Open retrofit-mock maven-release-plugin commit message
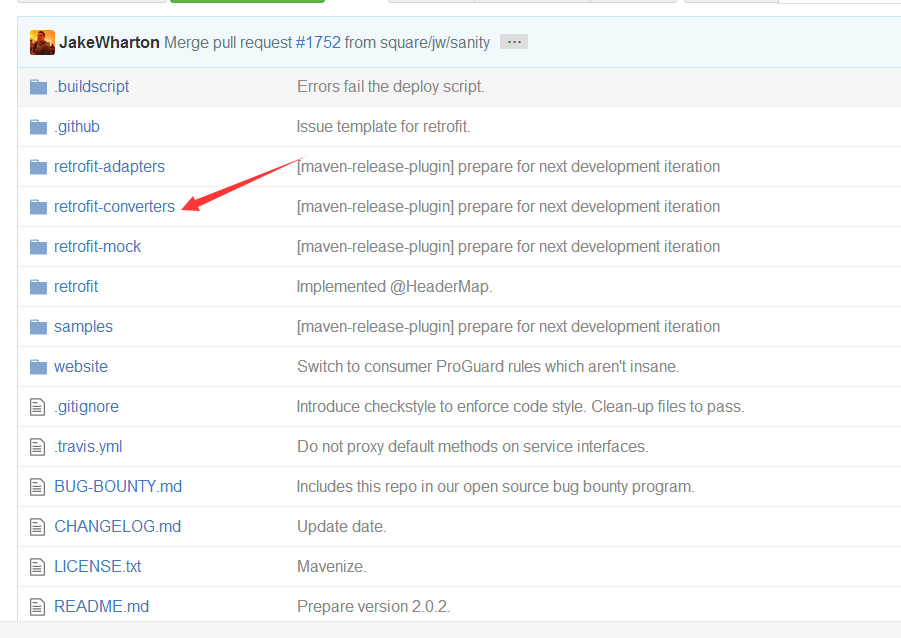This screenshot has width=901, height=638. point(508,247)
